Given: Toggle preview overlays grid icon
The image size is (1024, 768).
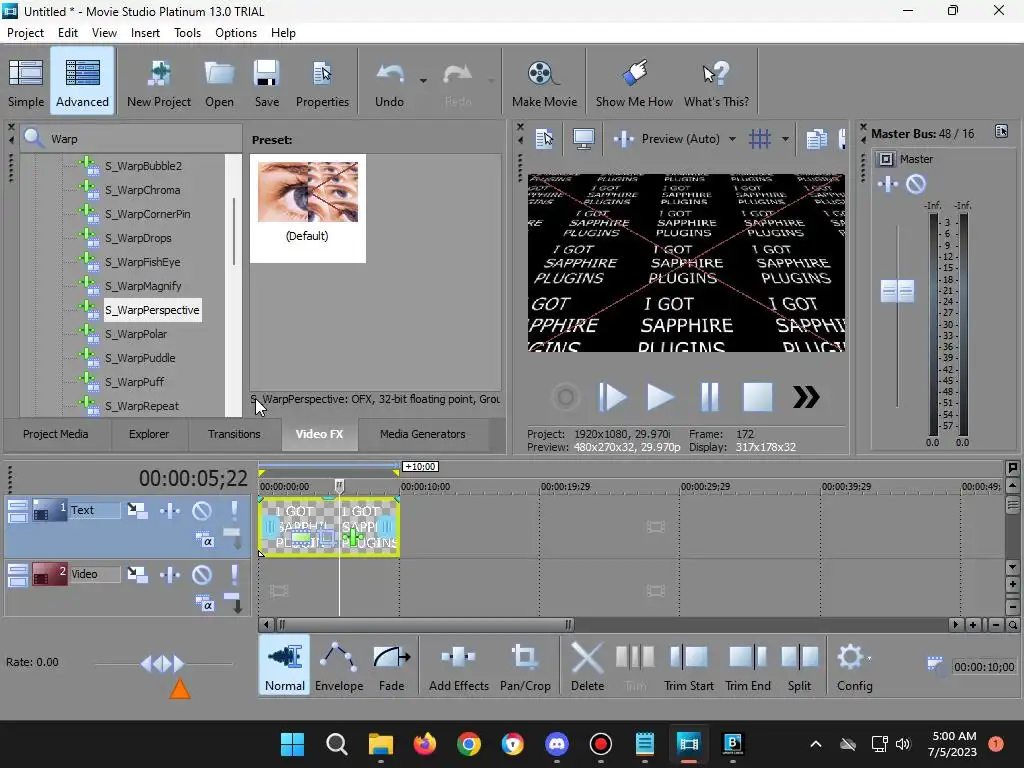Looking at the screenshot, I should [760, 138].
